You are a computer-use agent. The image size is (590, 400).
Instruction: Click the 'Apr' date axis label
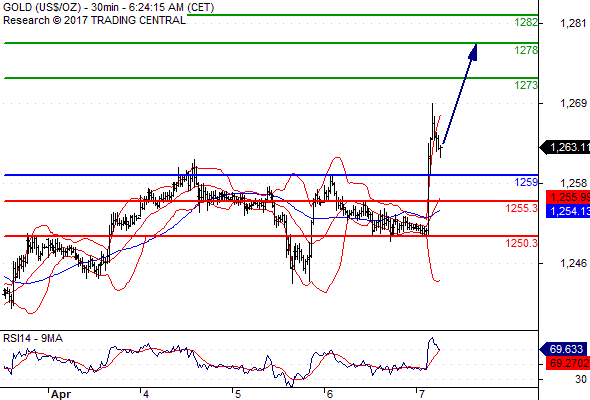61,394
